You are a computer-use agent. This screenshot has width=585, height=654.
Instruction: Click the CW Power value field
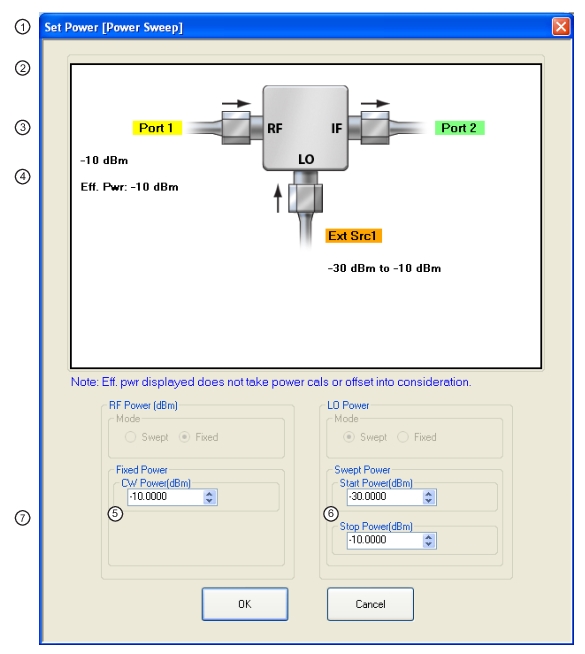coord(166,497)
